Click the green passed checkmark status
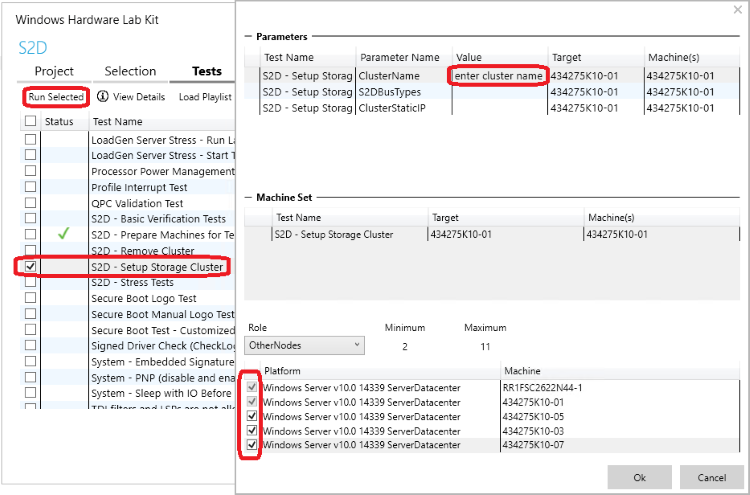The width and height of the screenshot is (750, 495). pyautogui.click(x=63, y=234)
